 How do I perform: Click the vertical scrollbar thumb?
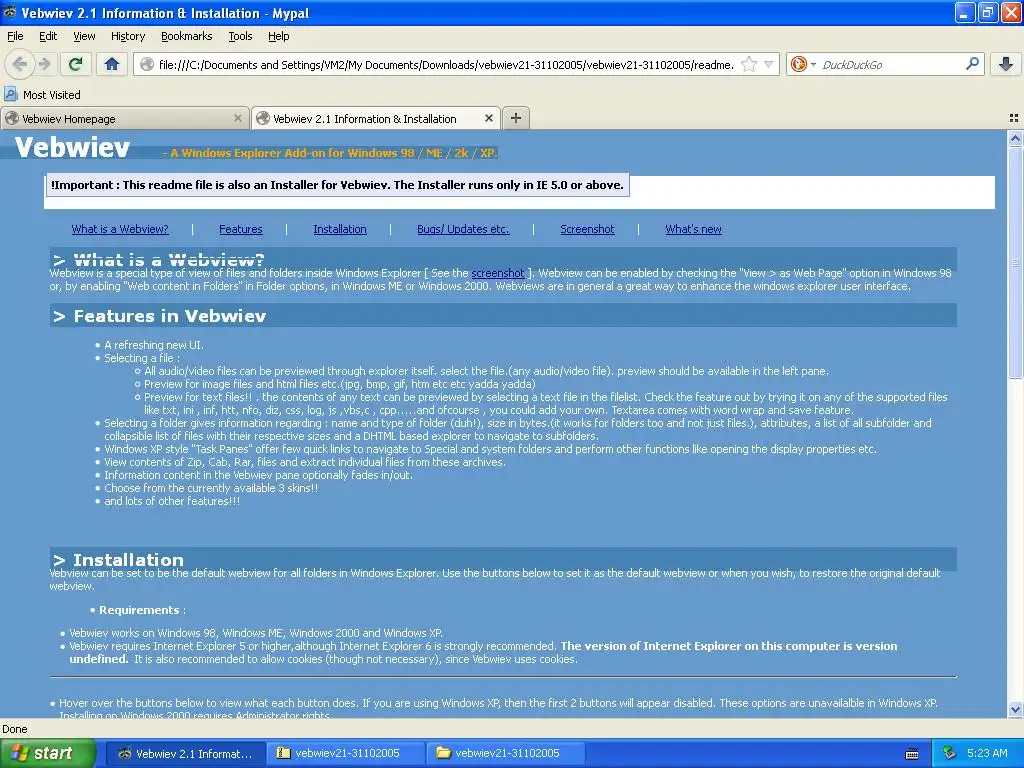[1015, 262]
